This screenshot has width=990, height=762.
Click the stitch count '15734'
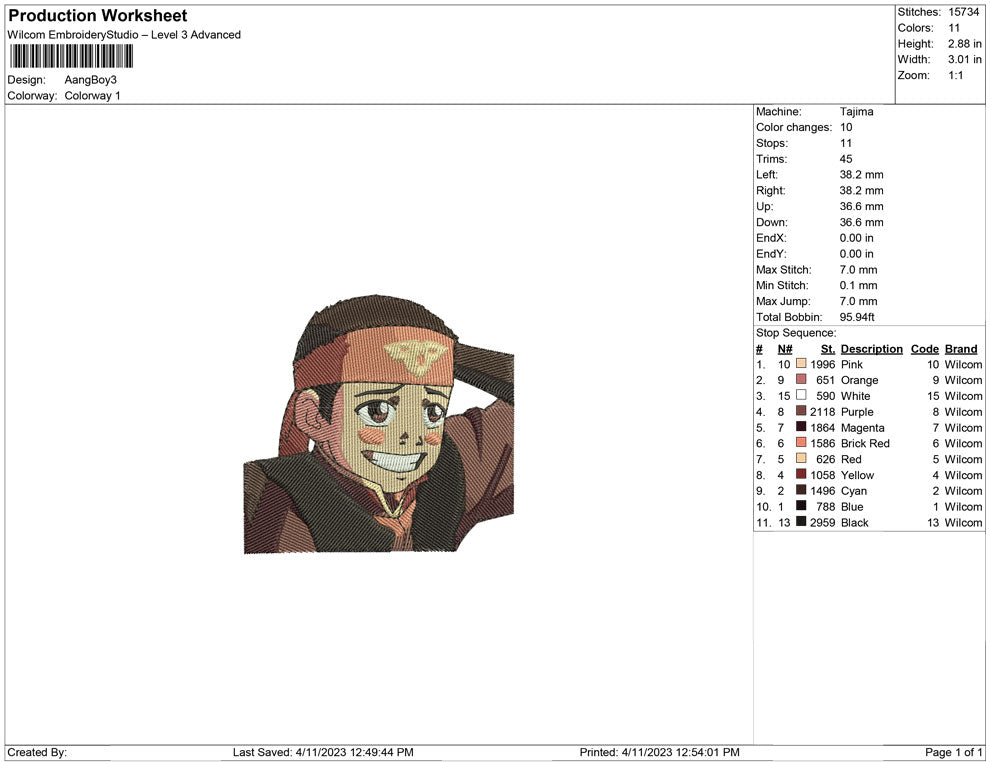click(963, 12)
